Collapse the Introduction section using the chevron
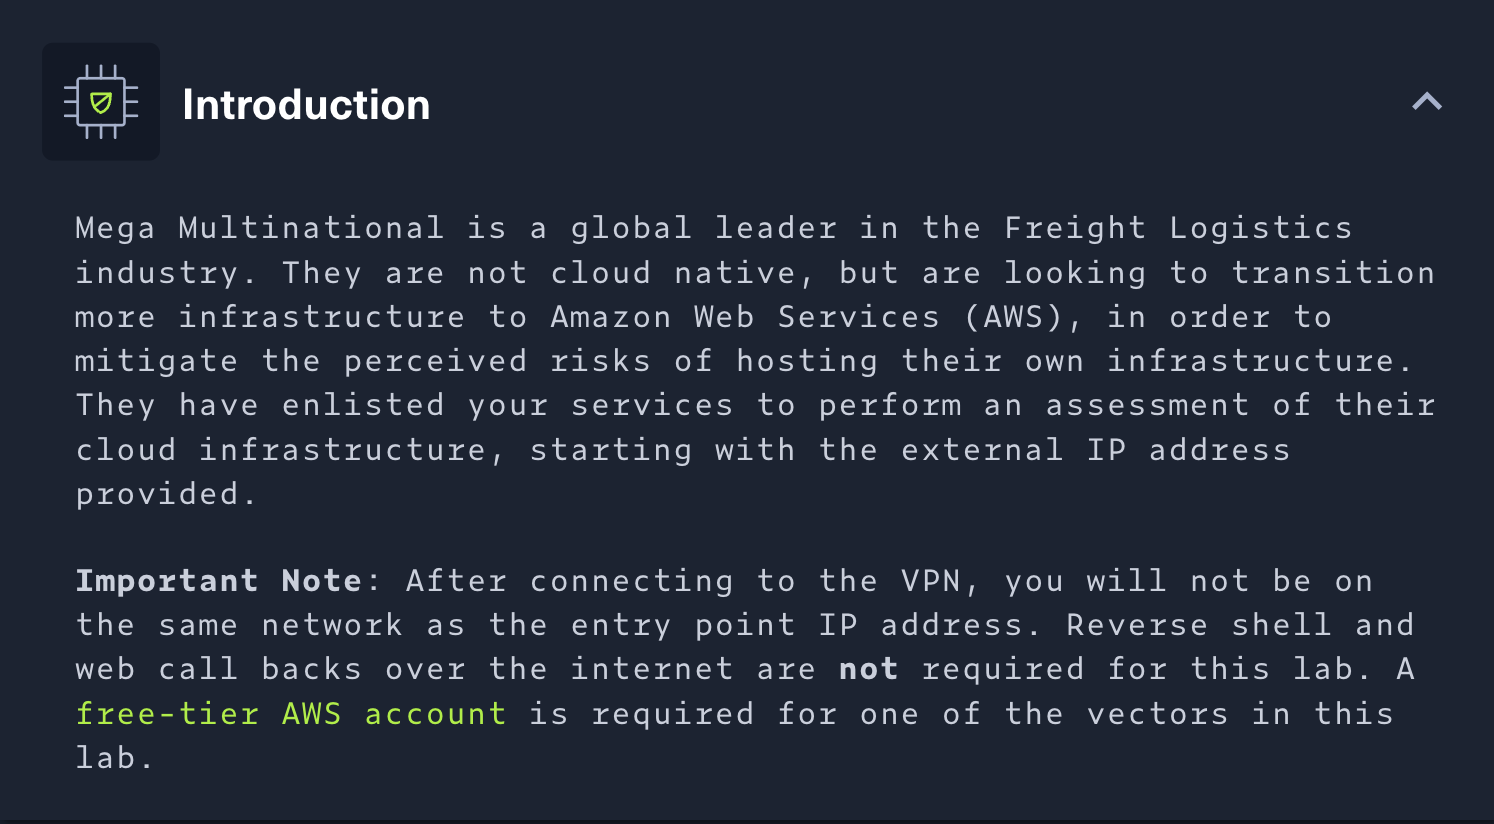Image resolution: width=1494 pixels, height=824 pixels. pyautogui.click(x=1427, y=101)
